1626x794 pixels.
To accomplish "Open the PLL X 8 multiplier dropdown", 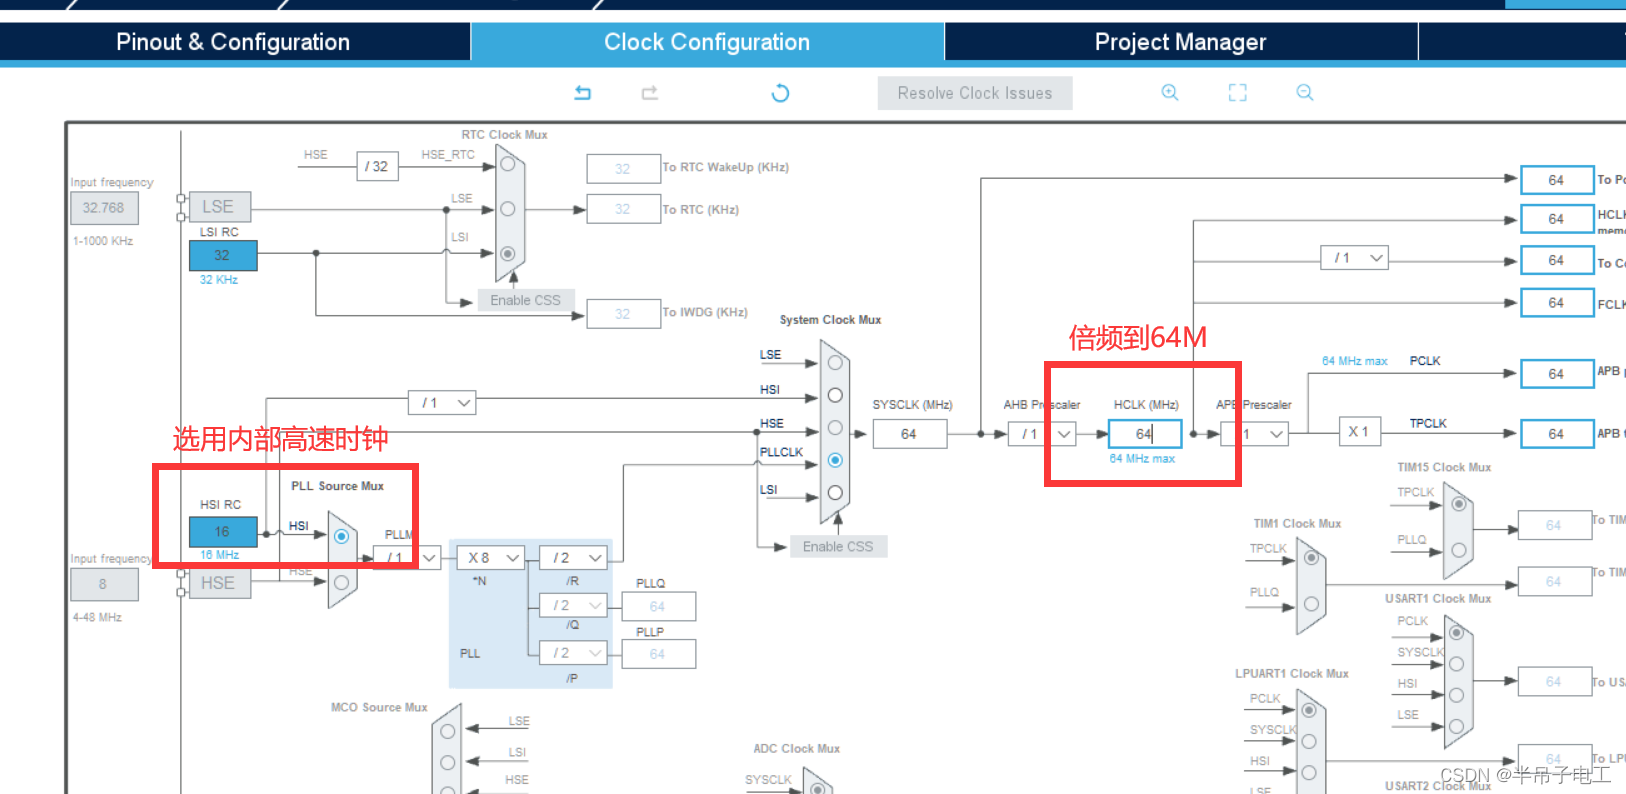I will pos(491,558).
